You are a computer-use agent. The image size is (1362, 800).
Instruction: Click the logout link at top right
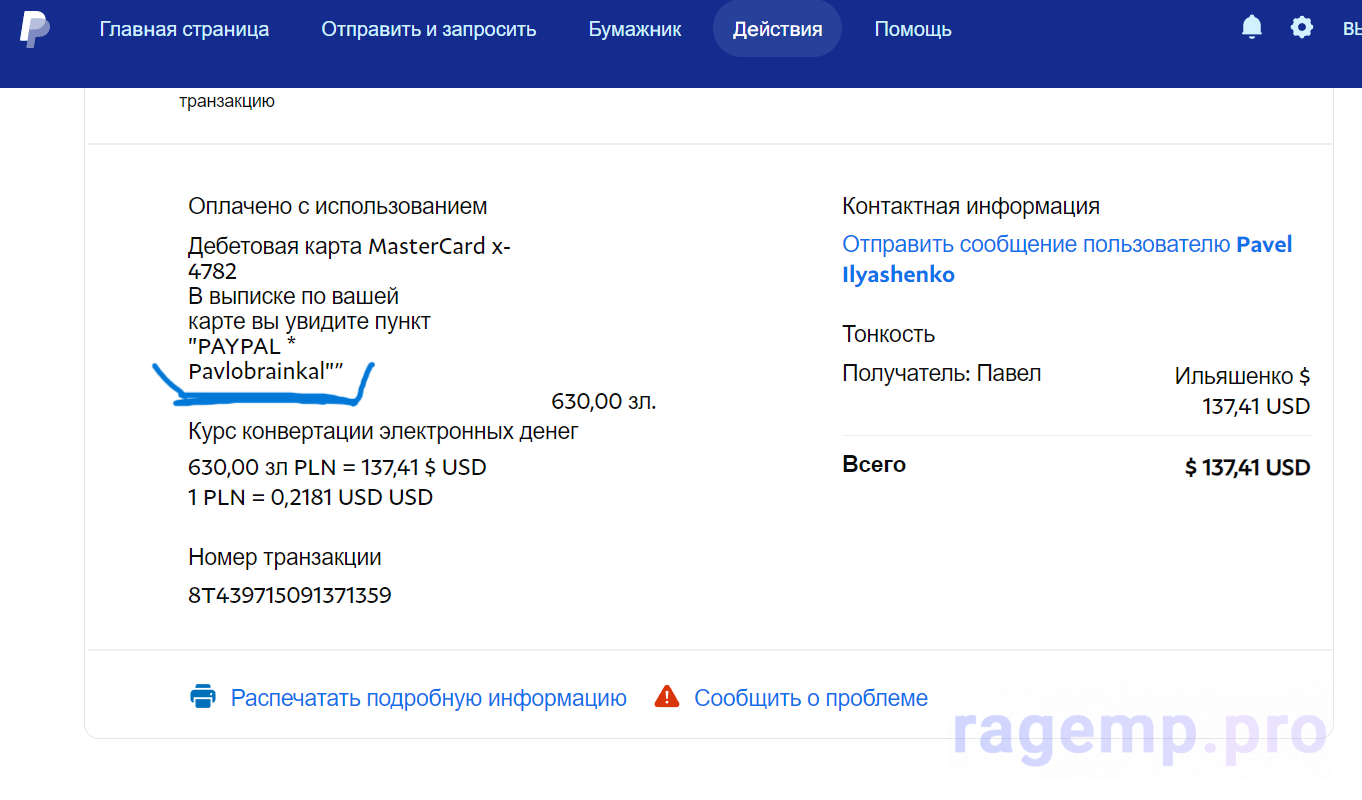1352,29
